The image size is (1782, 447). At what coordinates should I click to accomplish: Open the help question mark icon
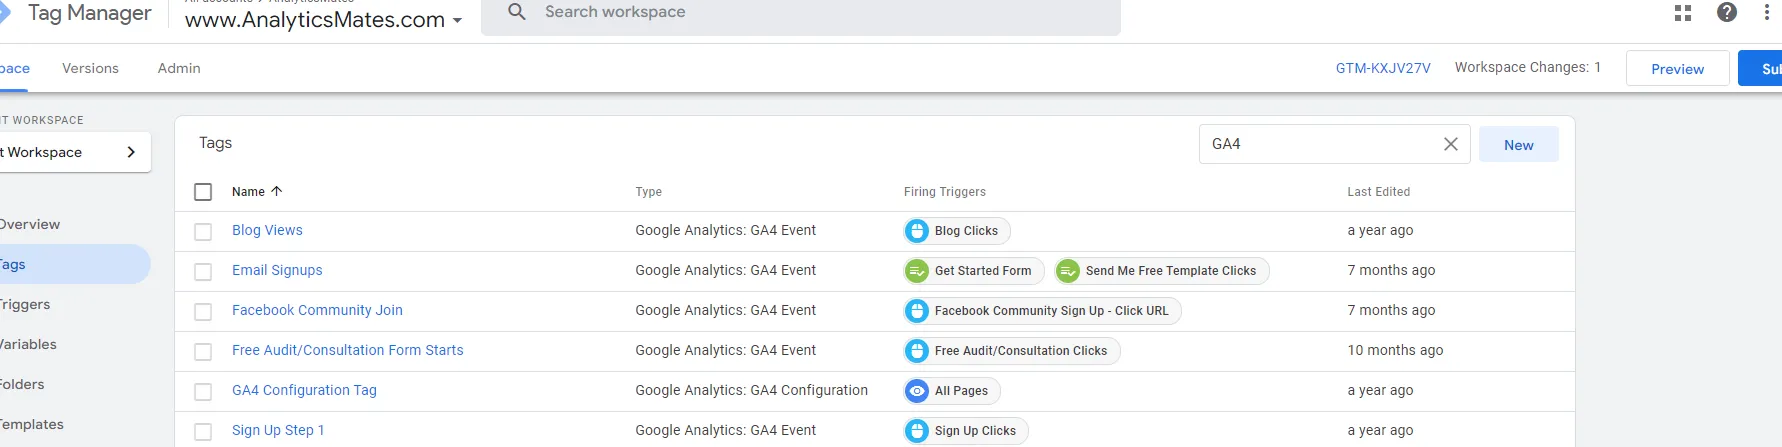1727,12
